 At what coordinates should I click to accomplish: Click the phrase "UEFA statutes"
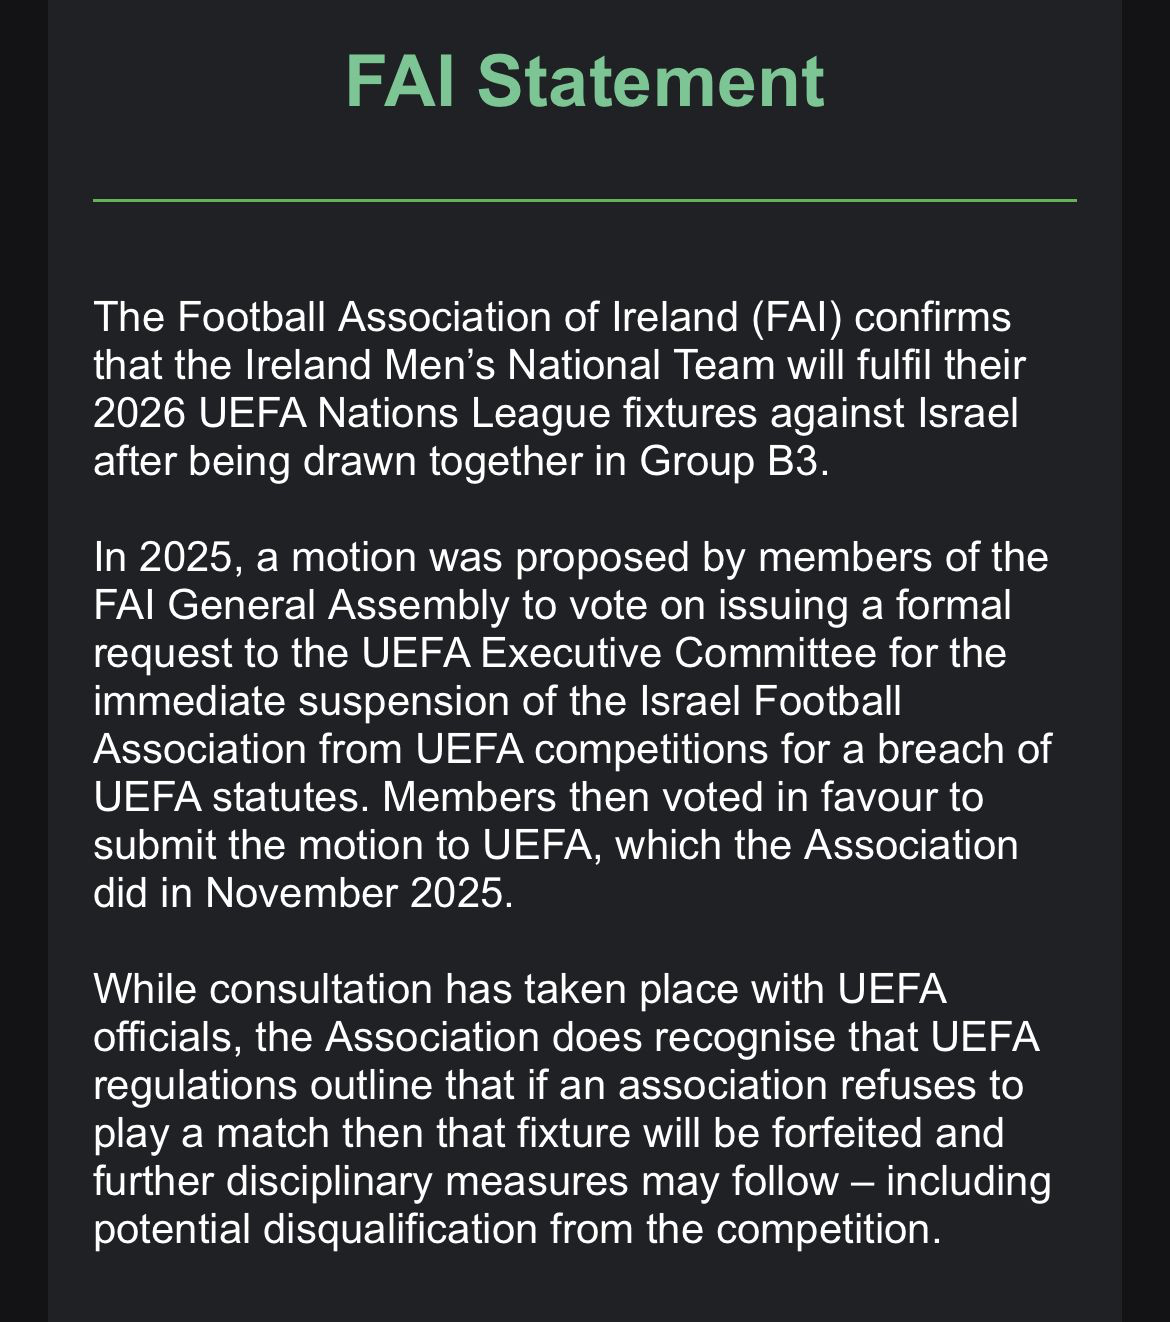[x=231, y=797]
